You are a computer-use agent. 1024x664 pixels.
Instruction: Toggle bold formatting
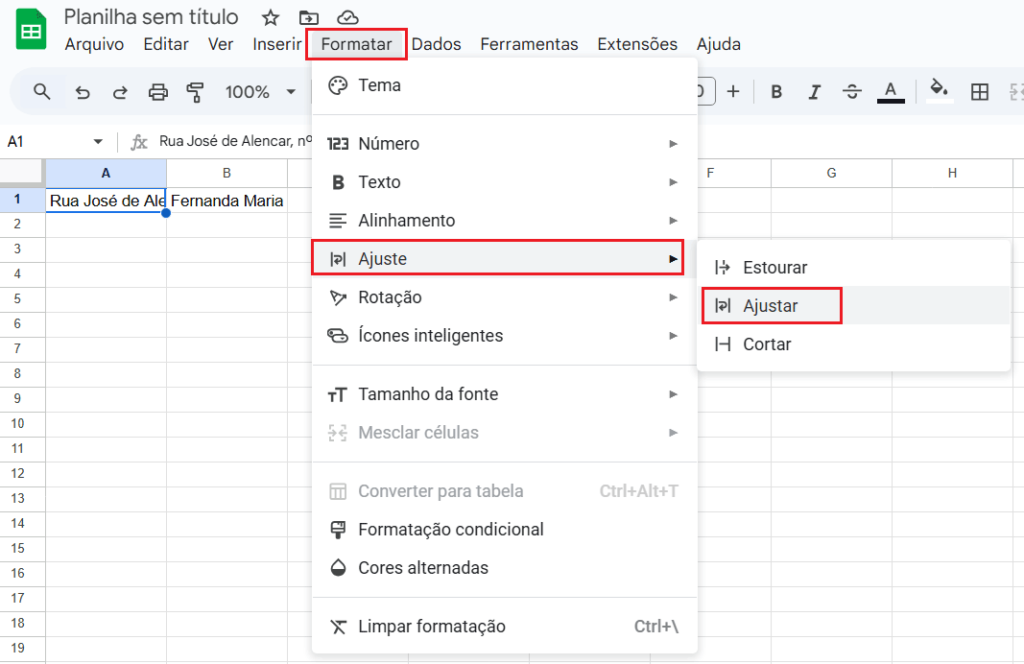776,91
